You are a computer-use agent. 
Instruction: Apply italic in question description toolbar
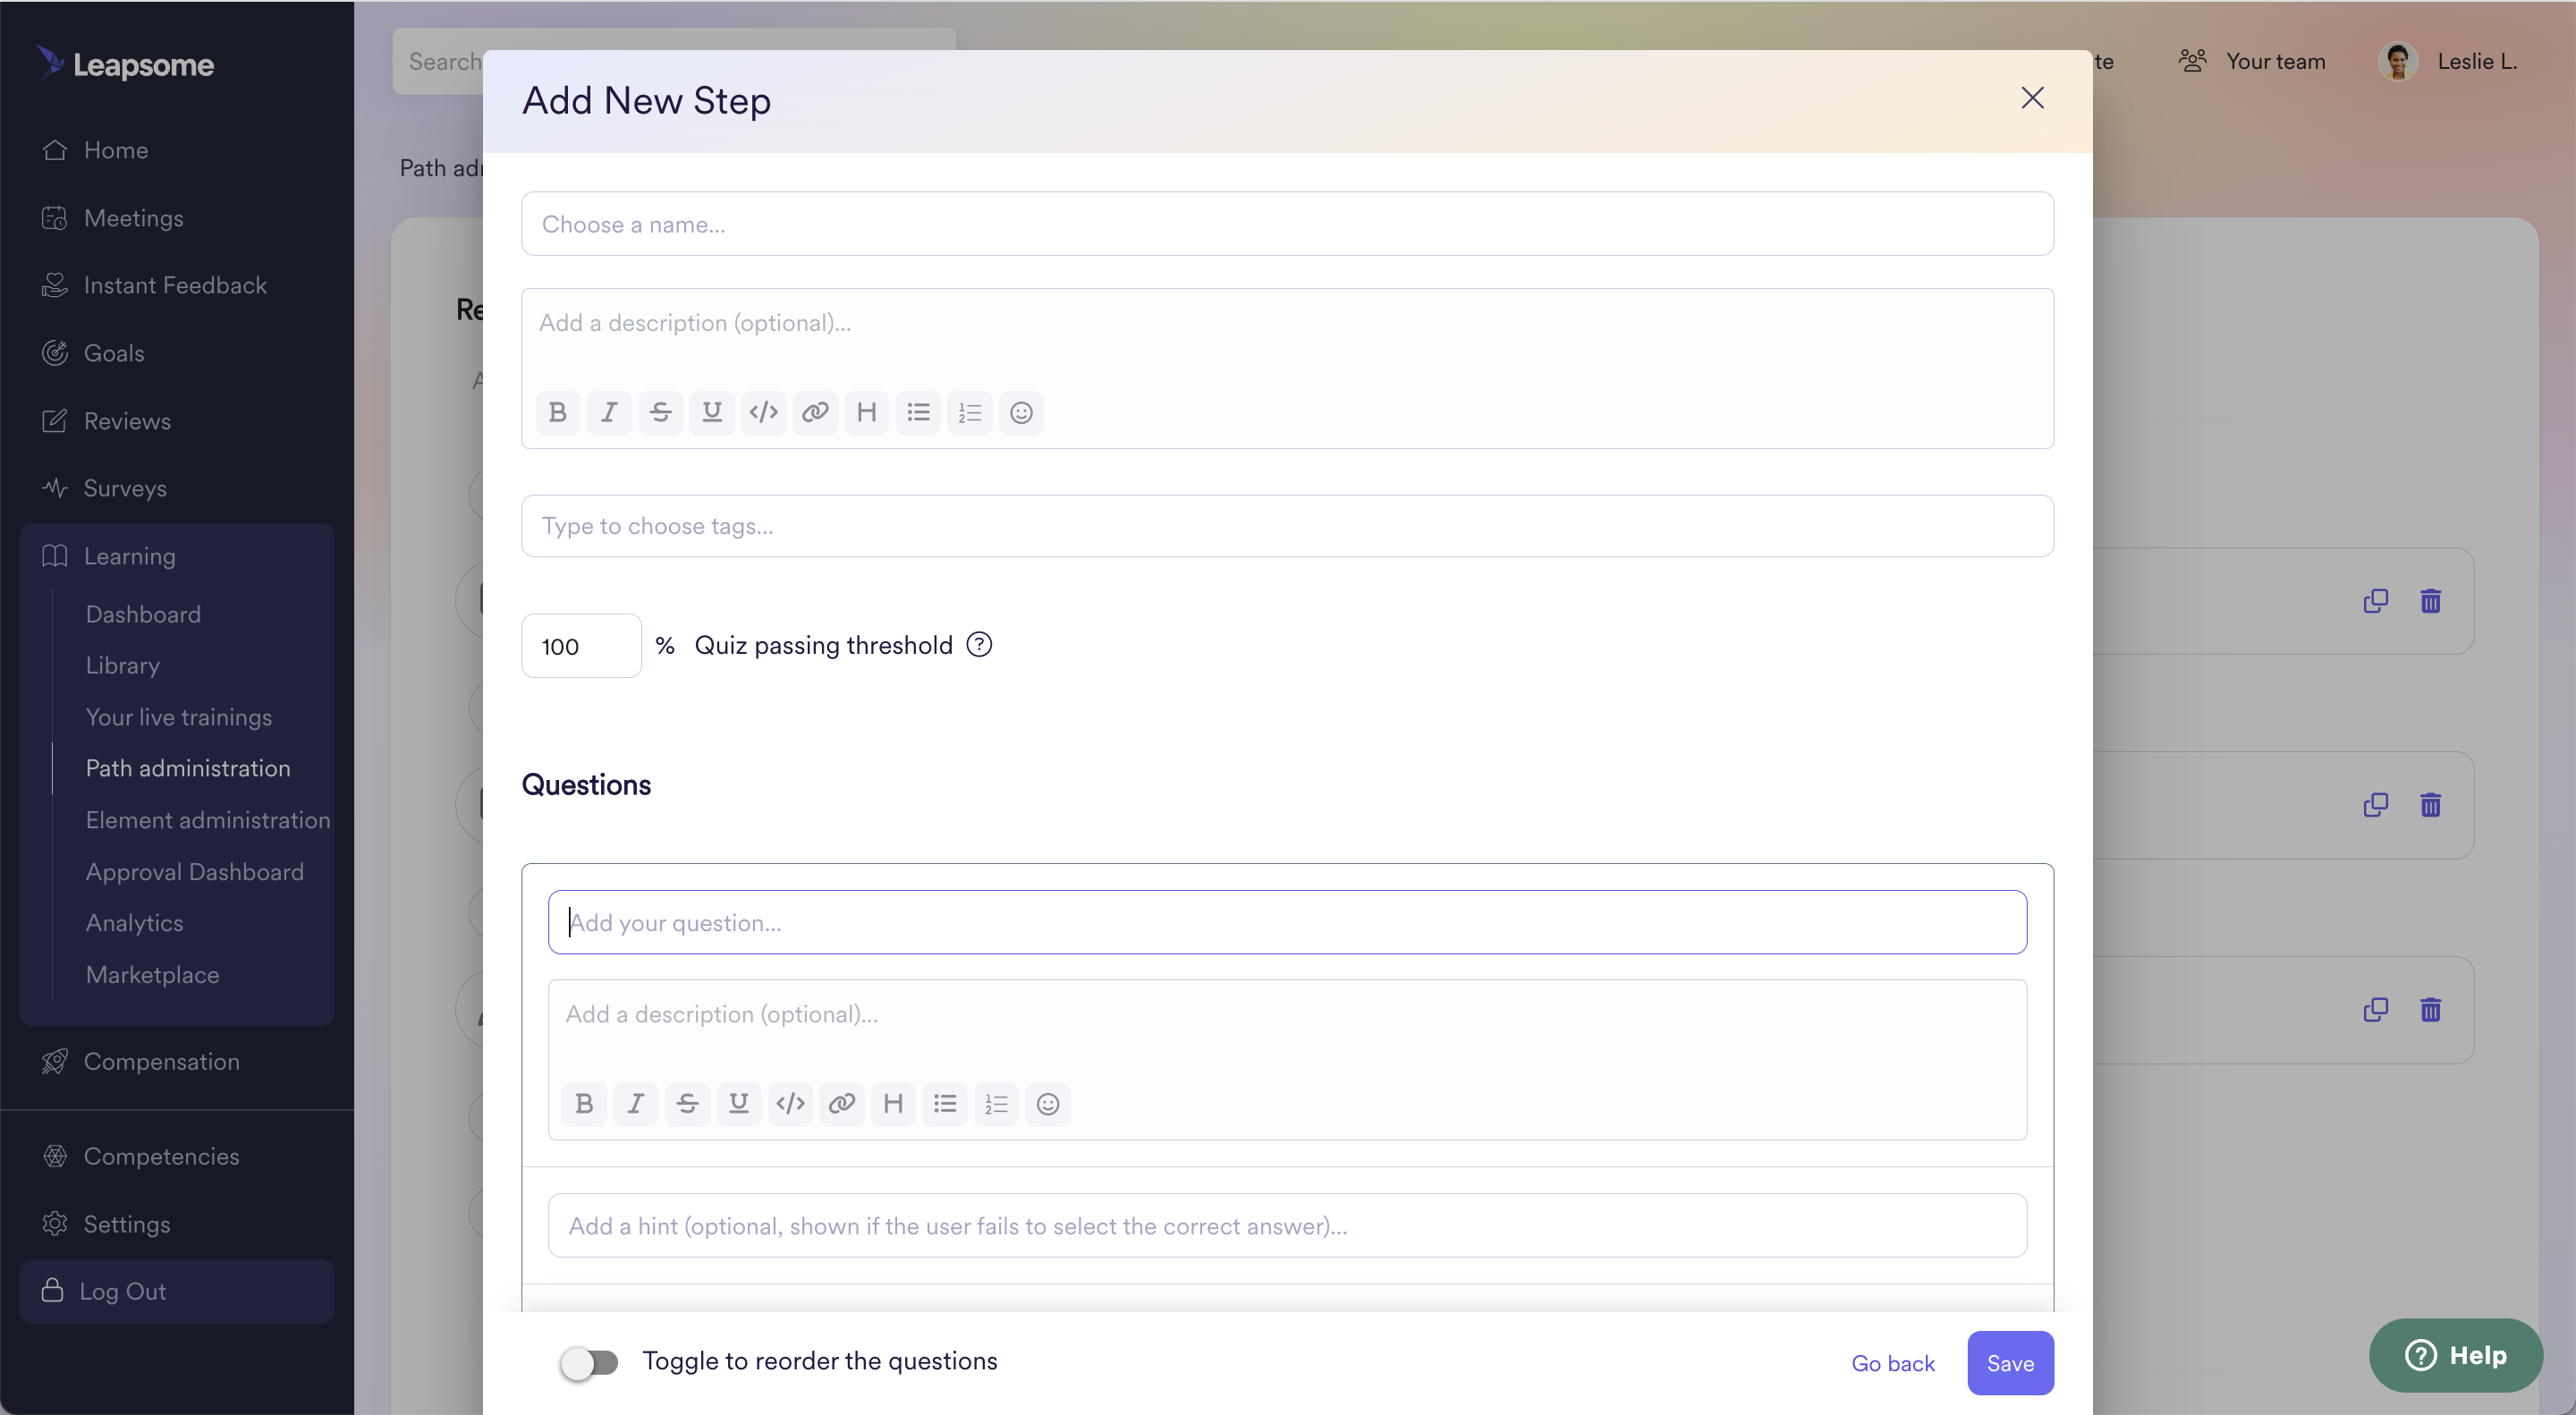pyautogui.click(x=636, y=1104)
